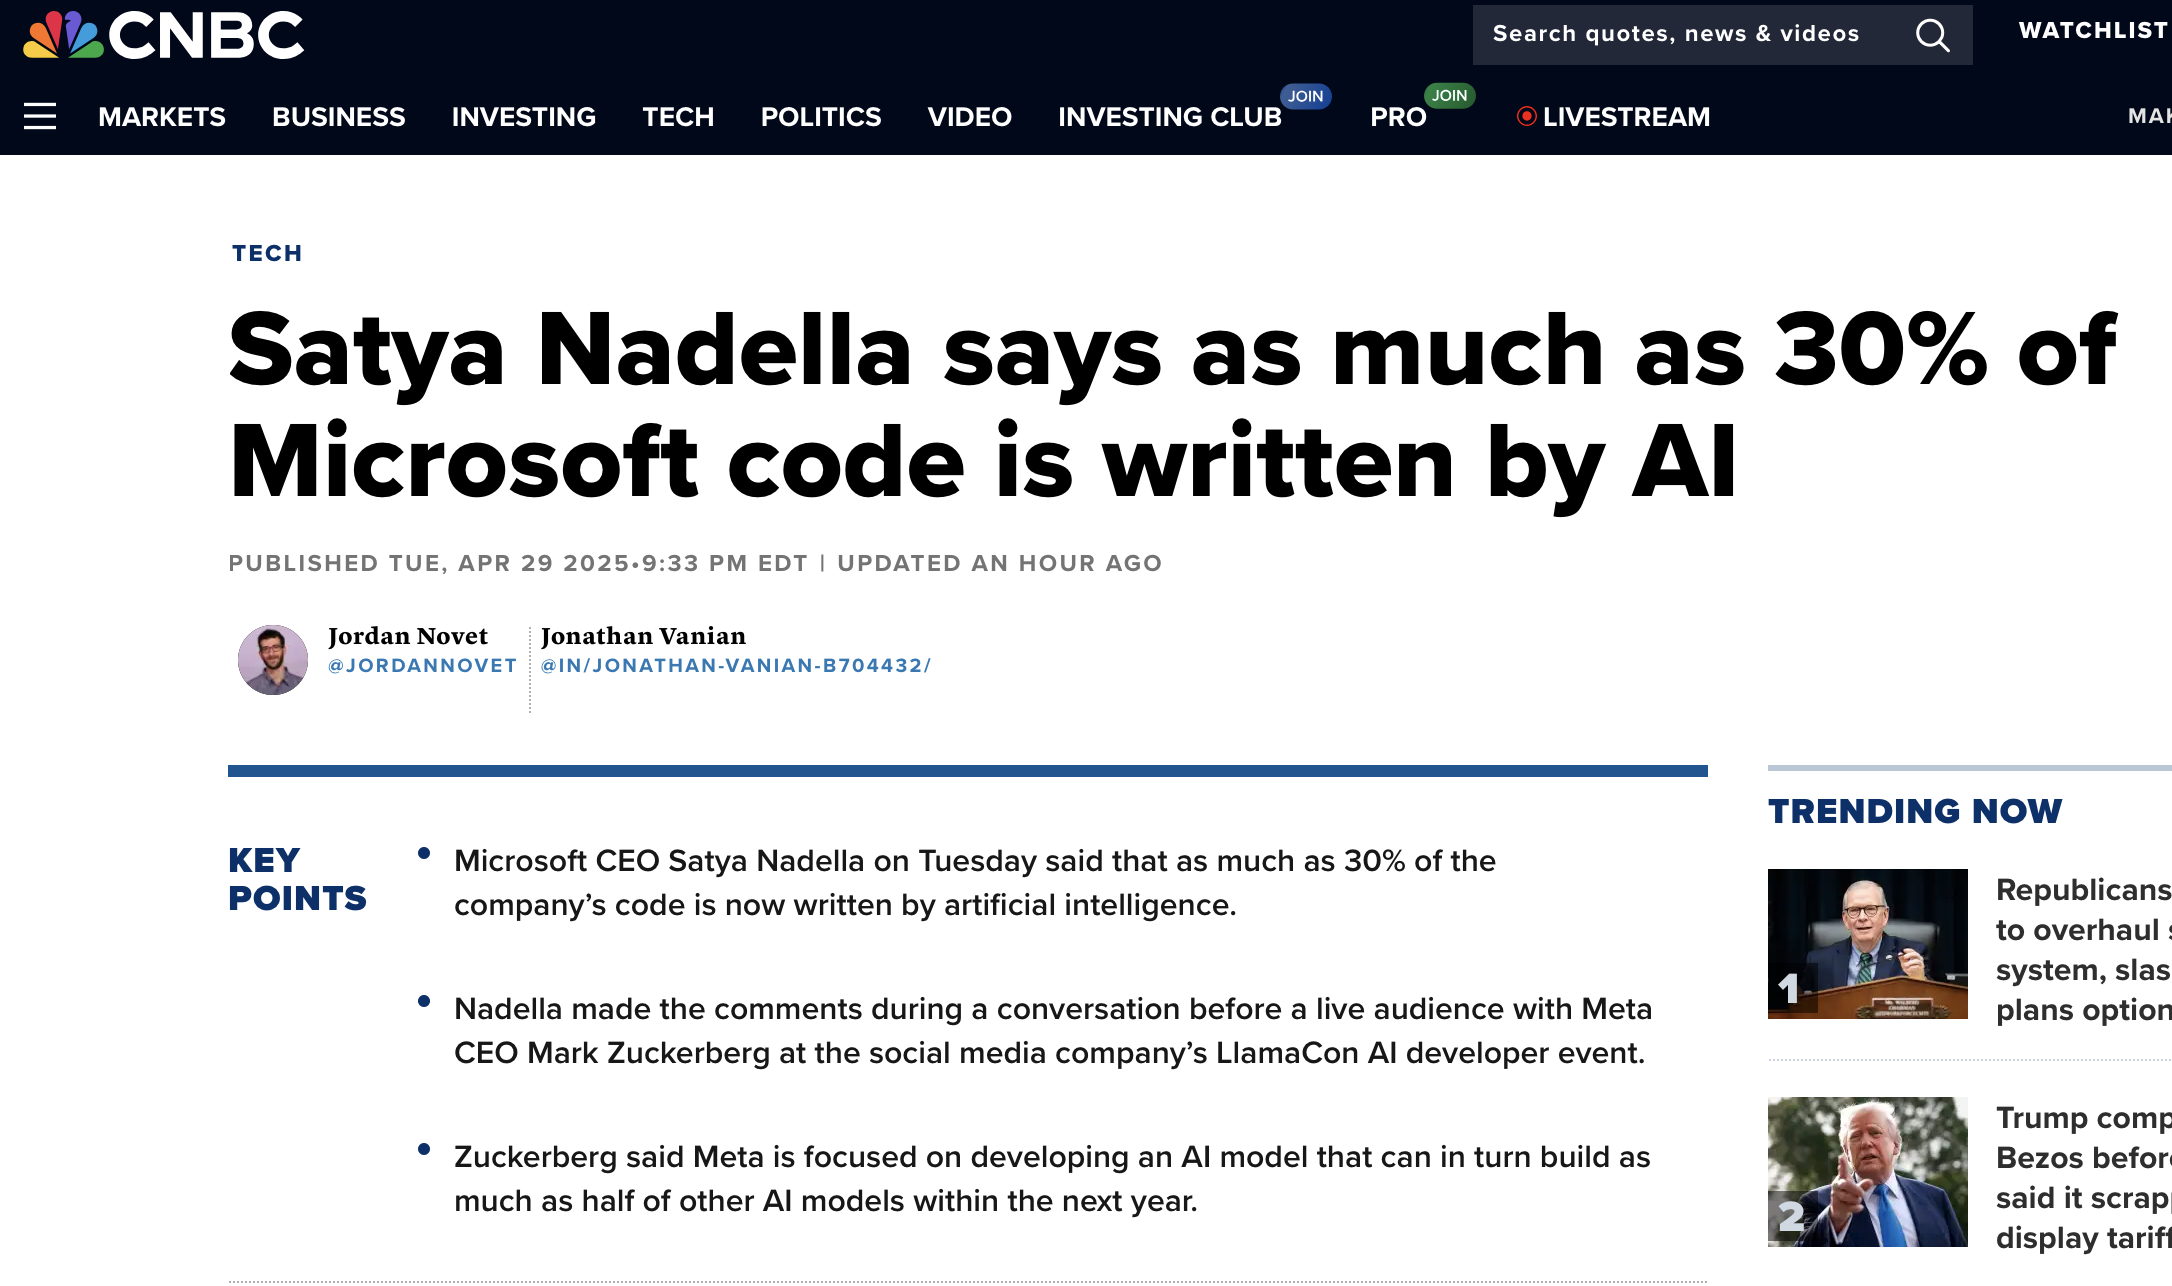Click the search magnifying glass icon
This screenshot has width=2172, height=1286.
pyautogui.click(x=1932, y=35)
